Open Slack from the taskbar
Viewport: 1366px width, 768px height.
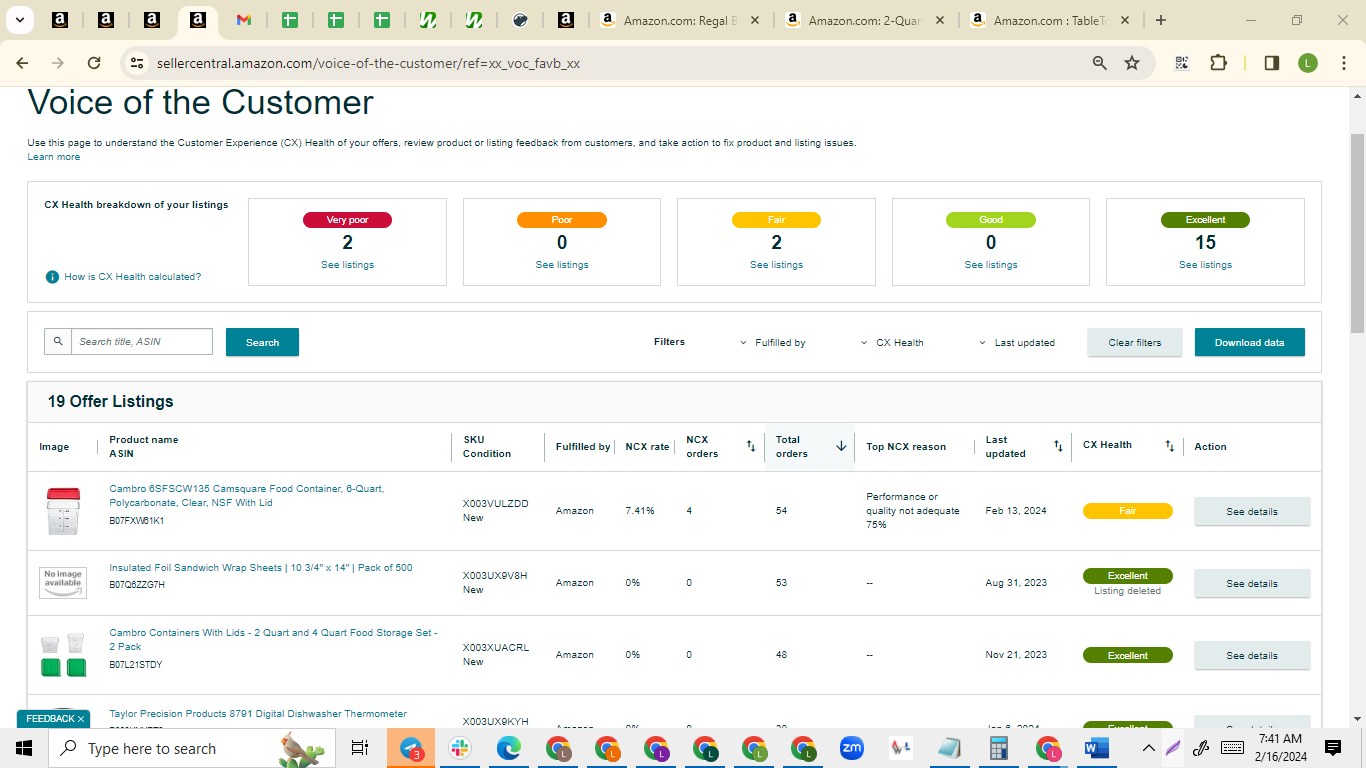tap(460, 748)
